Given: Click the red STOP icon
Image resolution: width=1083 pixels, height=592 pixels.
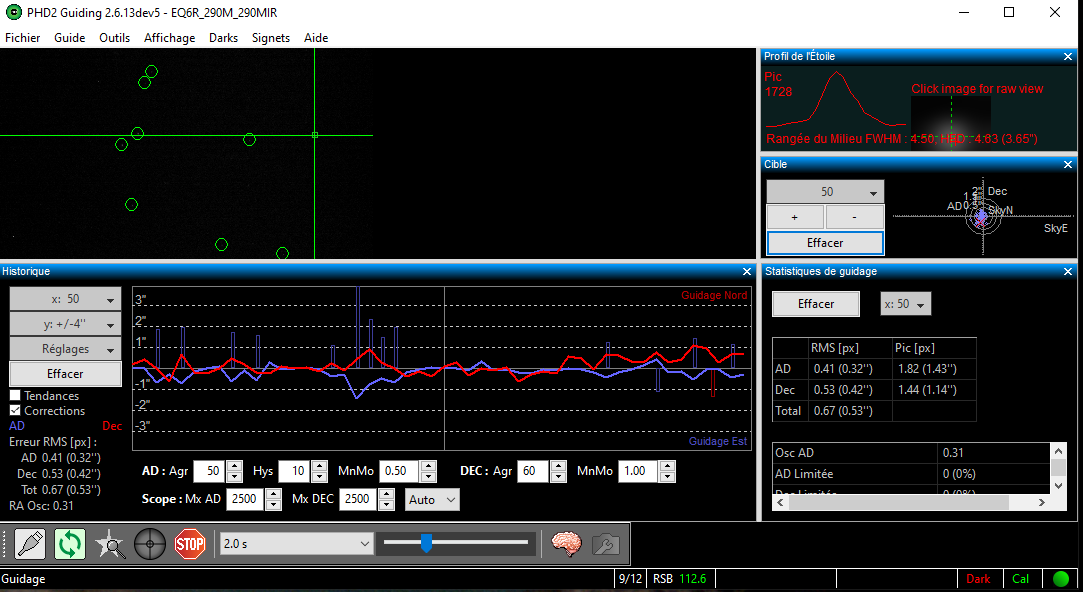Looking at the screenshot, I should pos(190,544).
